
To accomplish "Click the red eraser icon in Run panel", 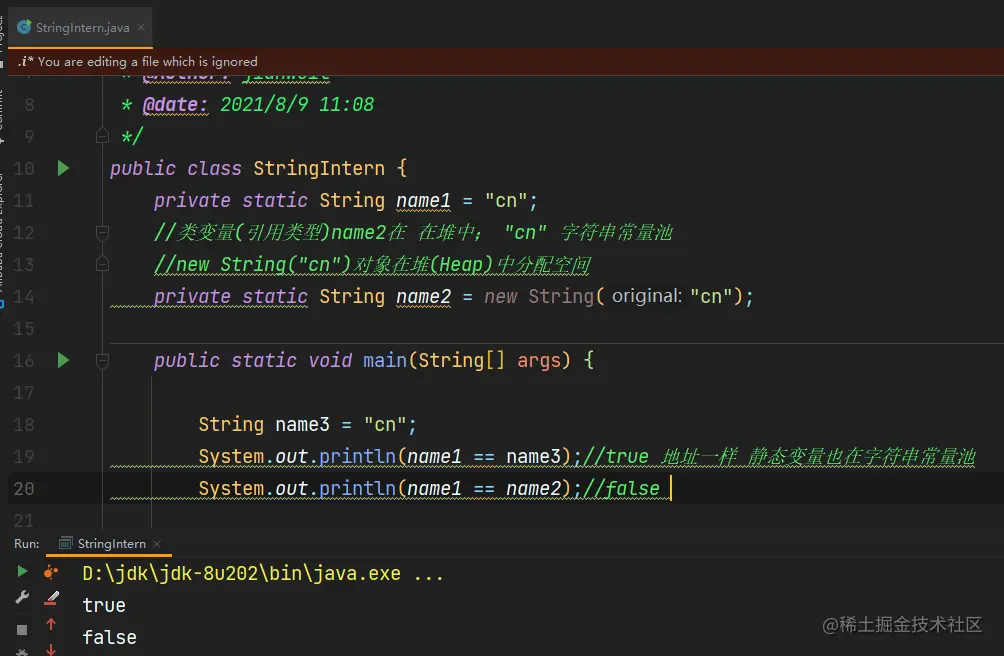I will tap(51, 598).
